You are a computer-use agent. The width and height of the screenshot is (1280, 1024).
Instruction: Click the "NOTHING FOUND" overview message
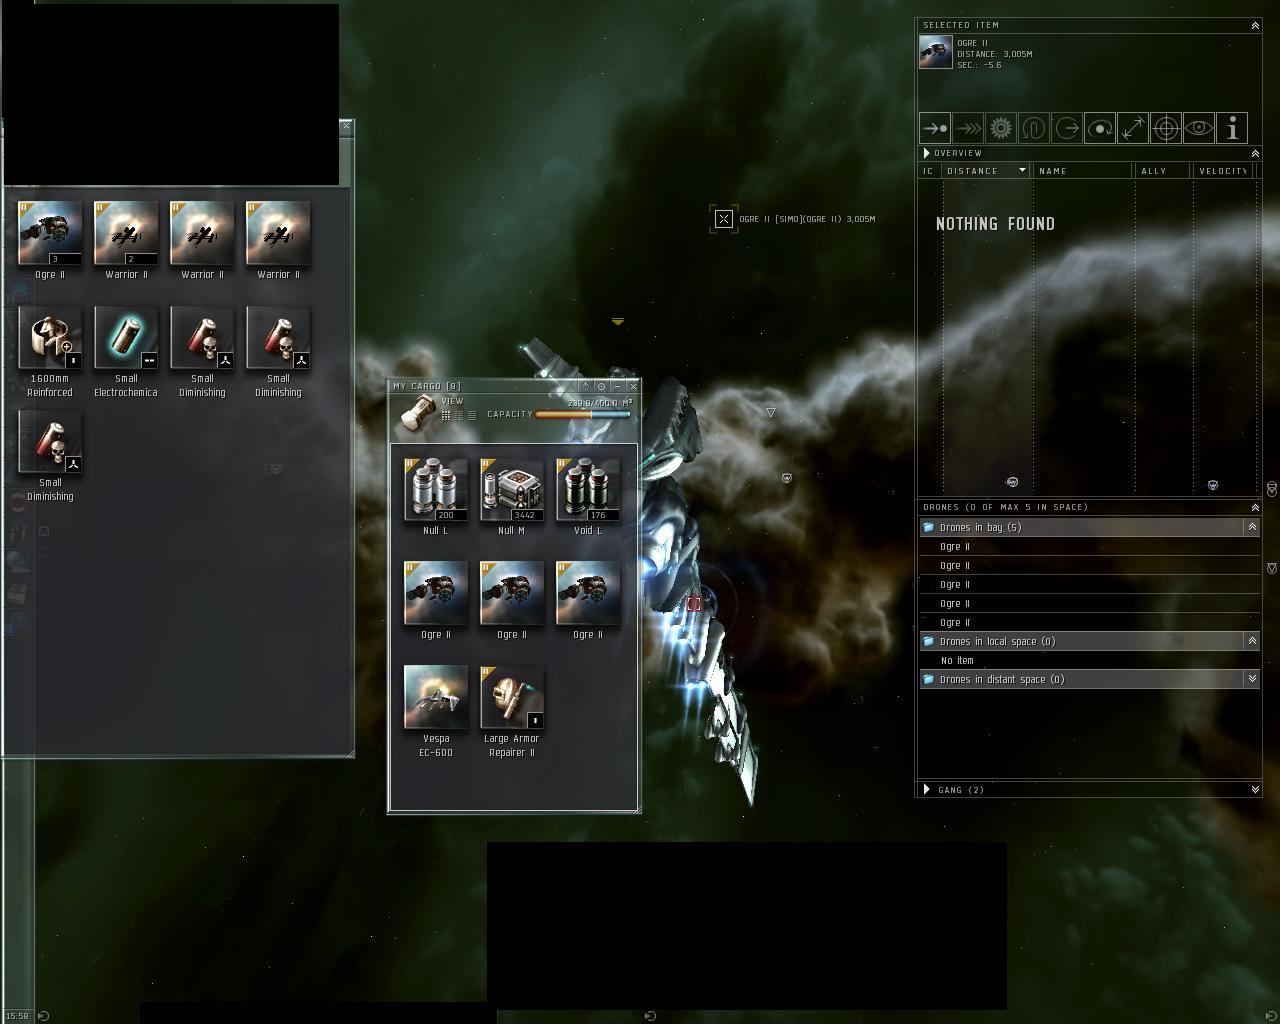pos(995,224)
